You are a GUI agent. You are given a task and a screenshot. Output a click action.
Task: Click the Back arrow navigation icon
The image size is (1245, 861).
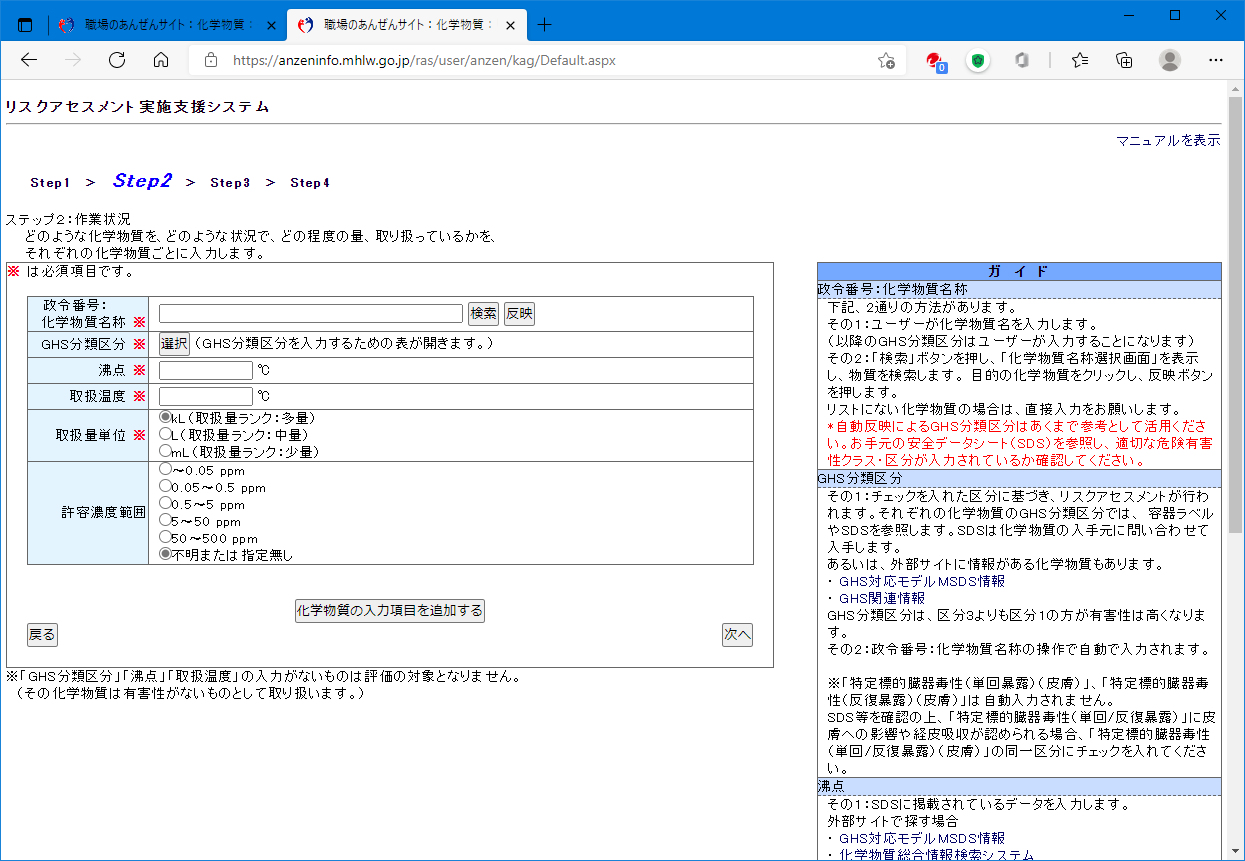coord(29,60)
